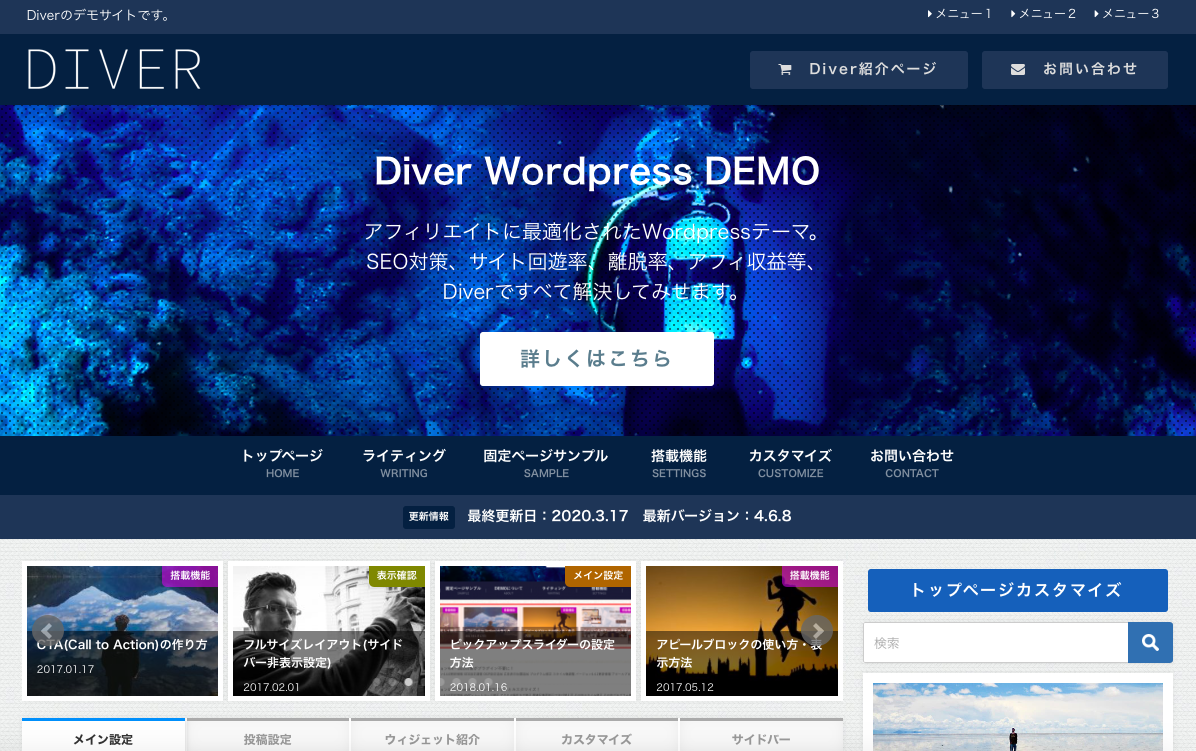Click the envelope icon beside お問い合わせ
Screen dimensions: 1196x751
[1018, 69]
